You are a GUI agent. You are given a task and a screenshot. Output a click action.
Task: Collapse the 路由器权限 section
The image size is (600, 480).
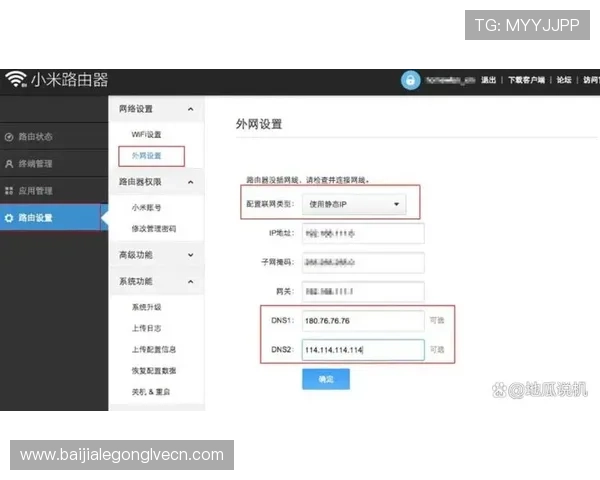[157, 182]
